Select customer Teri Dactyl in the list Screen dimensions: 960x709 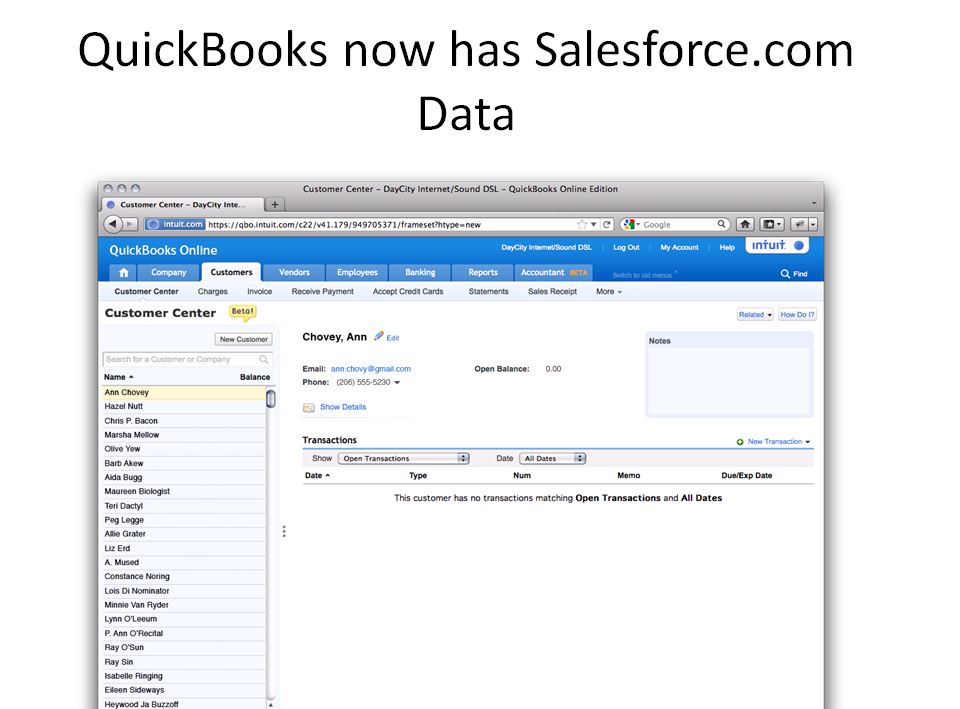coord(184,506)
